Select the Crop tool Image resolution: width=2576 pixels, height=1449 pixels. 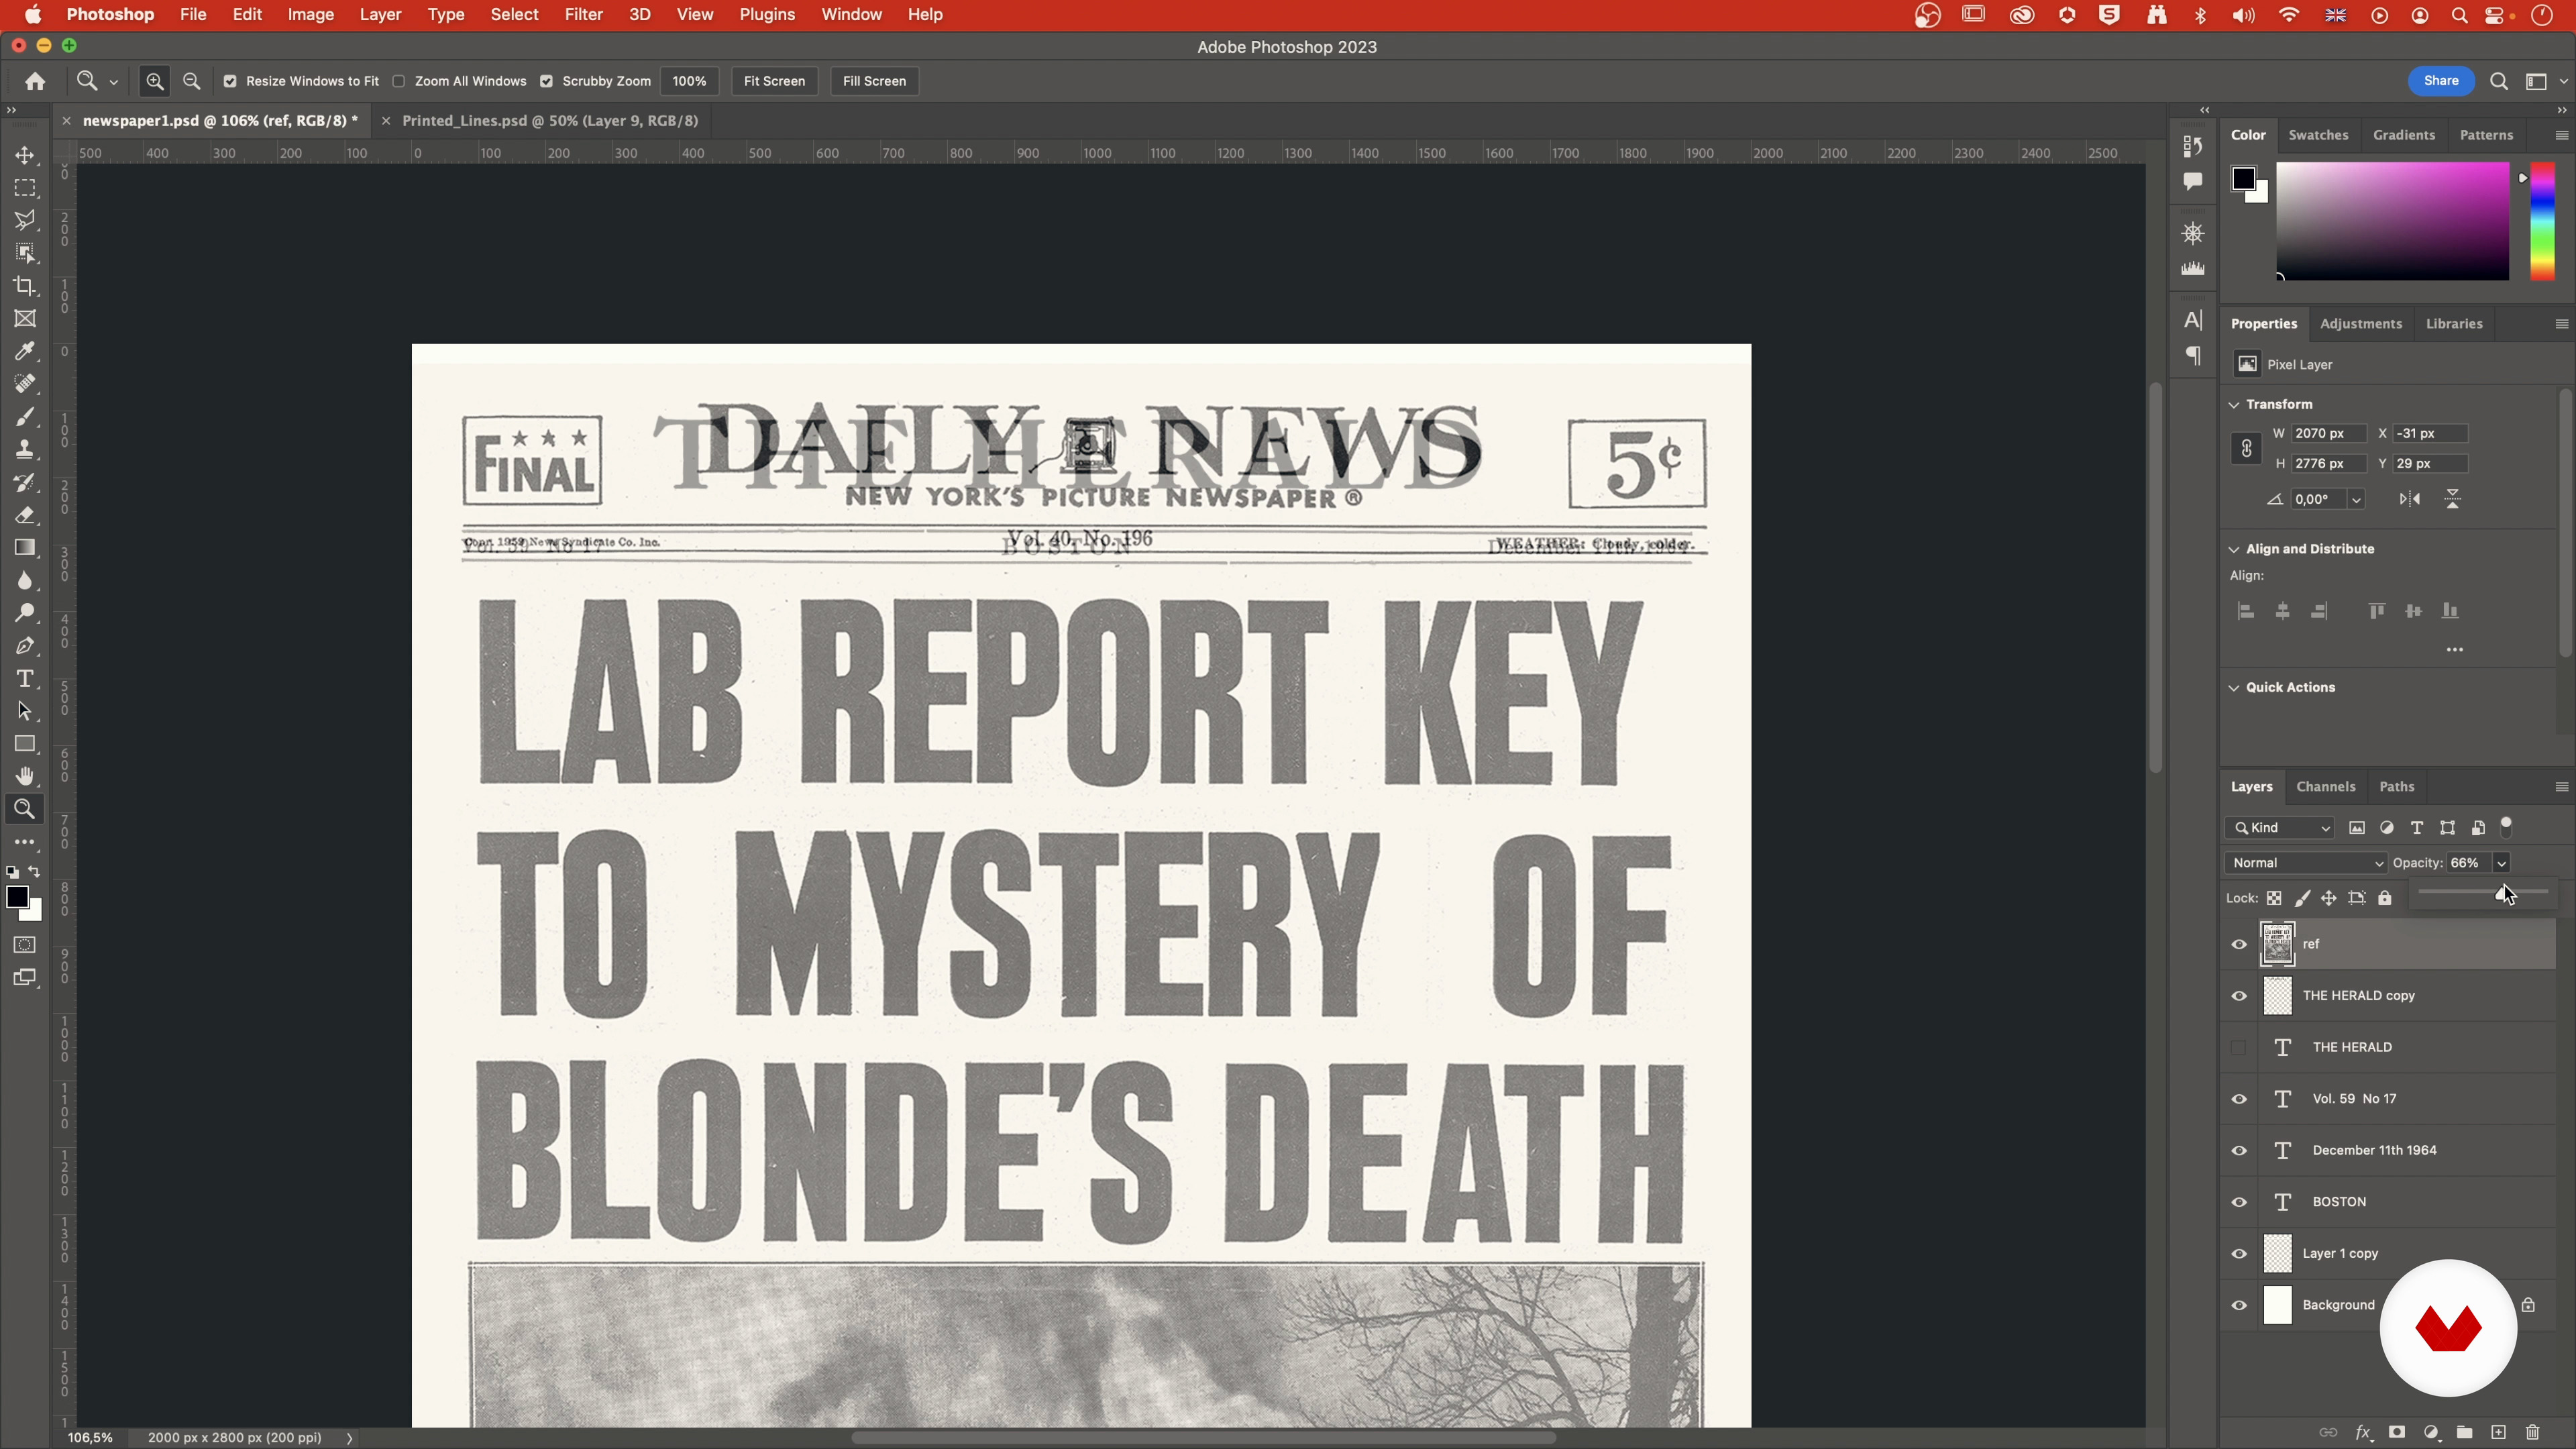25,286
